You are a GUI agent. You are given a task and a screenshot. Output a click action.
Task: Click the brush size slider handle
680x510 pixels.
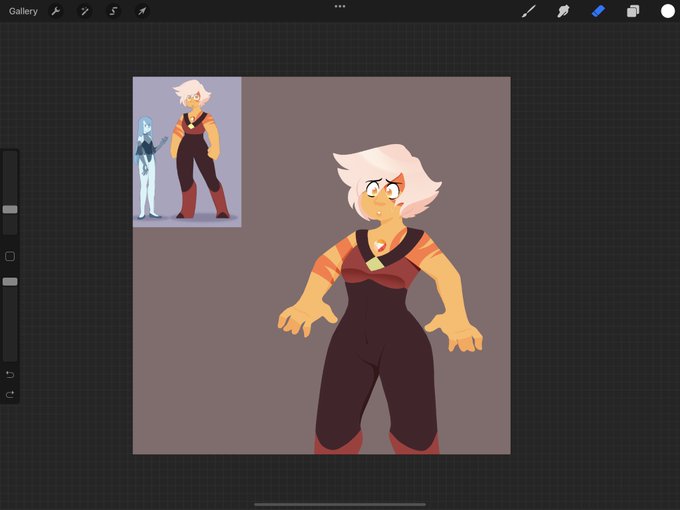coord(10,209)
